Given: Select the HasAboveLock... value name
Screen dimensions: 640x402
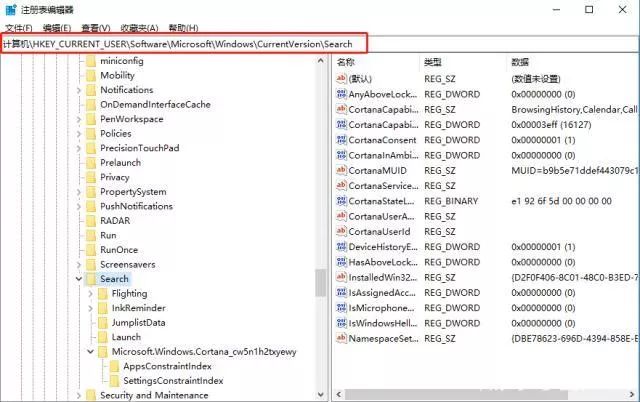Looking at the screenshot, I should pyautogui.click(x=383, y=262).
